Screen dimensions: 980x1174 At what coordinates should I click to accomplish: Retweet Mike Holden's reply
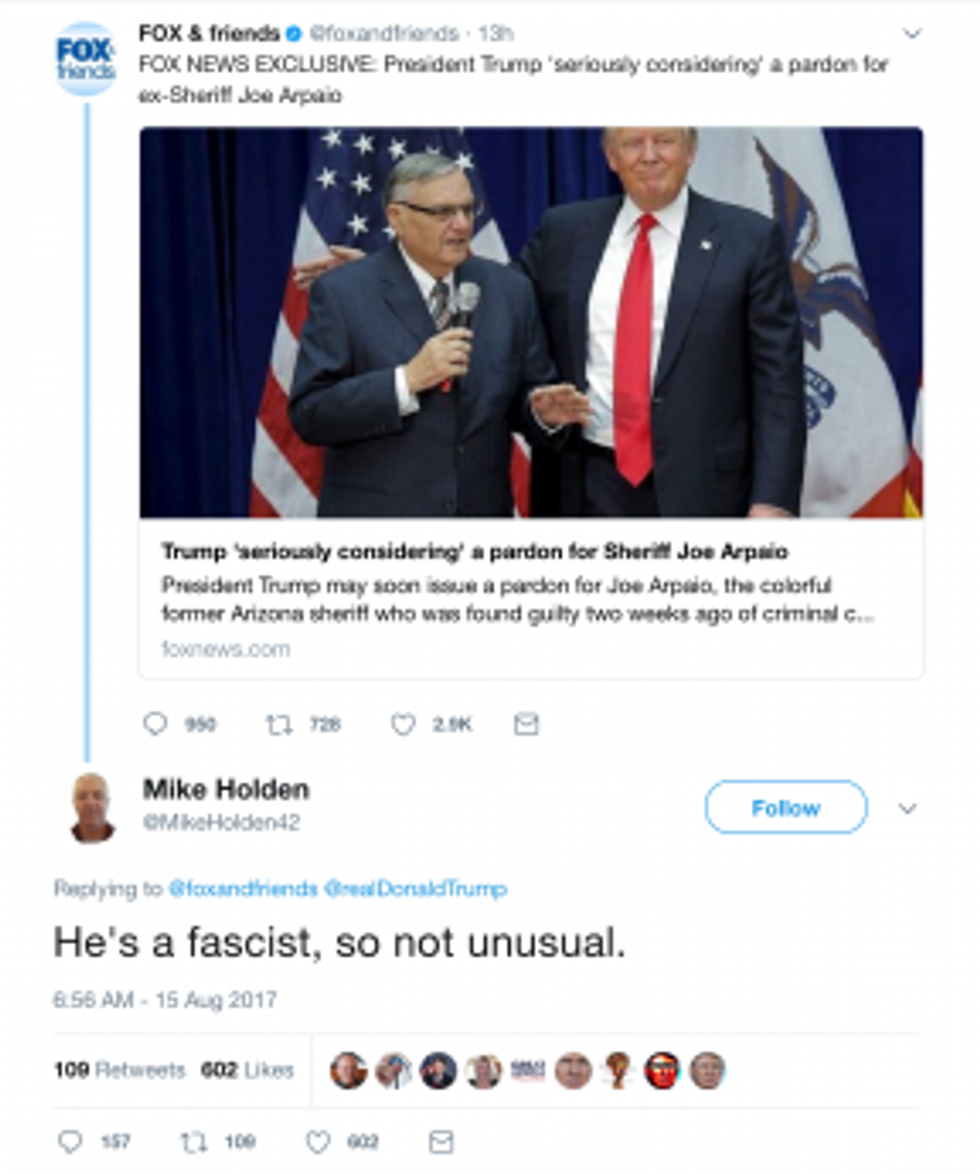click(194, 1141)
